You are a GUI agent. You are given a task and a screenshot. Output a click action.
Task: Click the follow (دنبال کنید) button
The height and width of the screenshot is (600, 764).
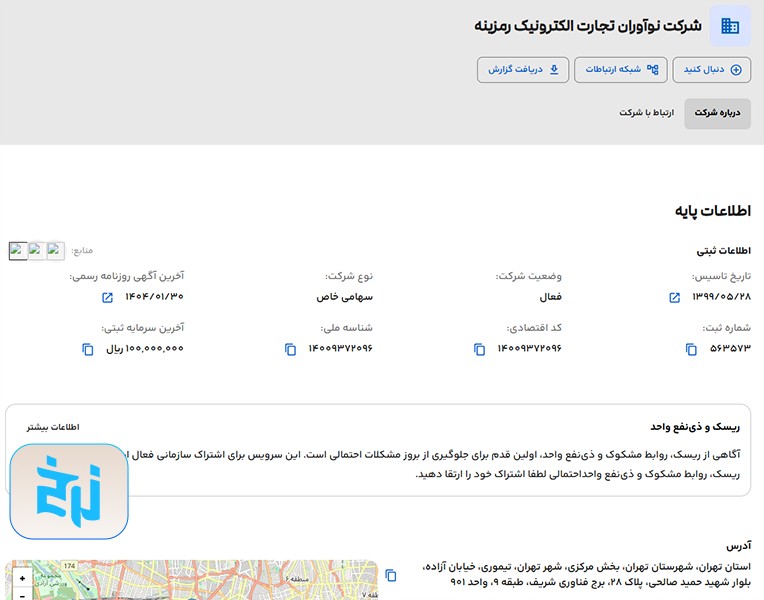713,70
